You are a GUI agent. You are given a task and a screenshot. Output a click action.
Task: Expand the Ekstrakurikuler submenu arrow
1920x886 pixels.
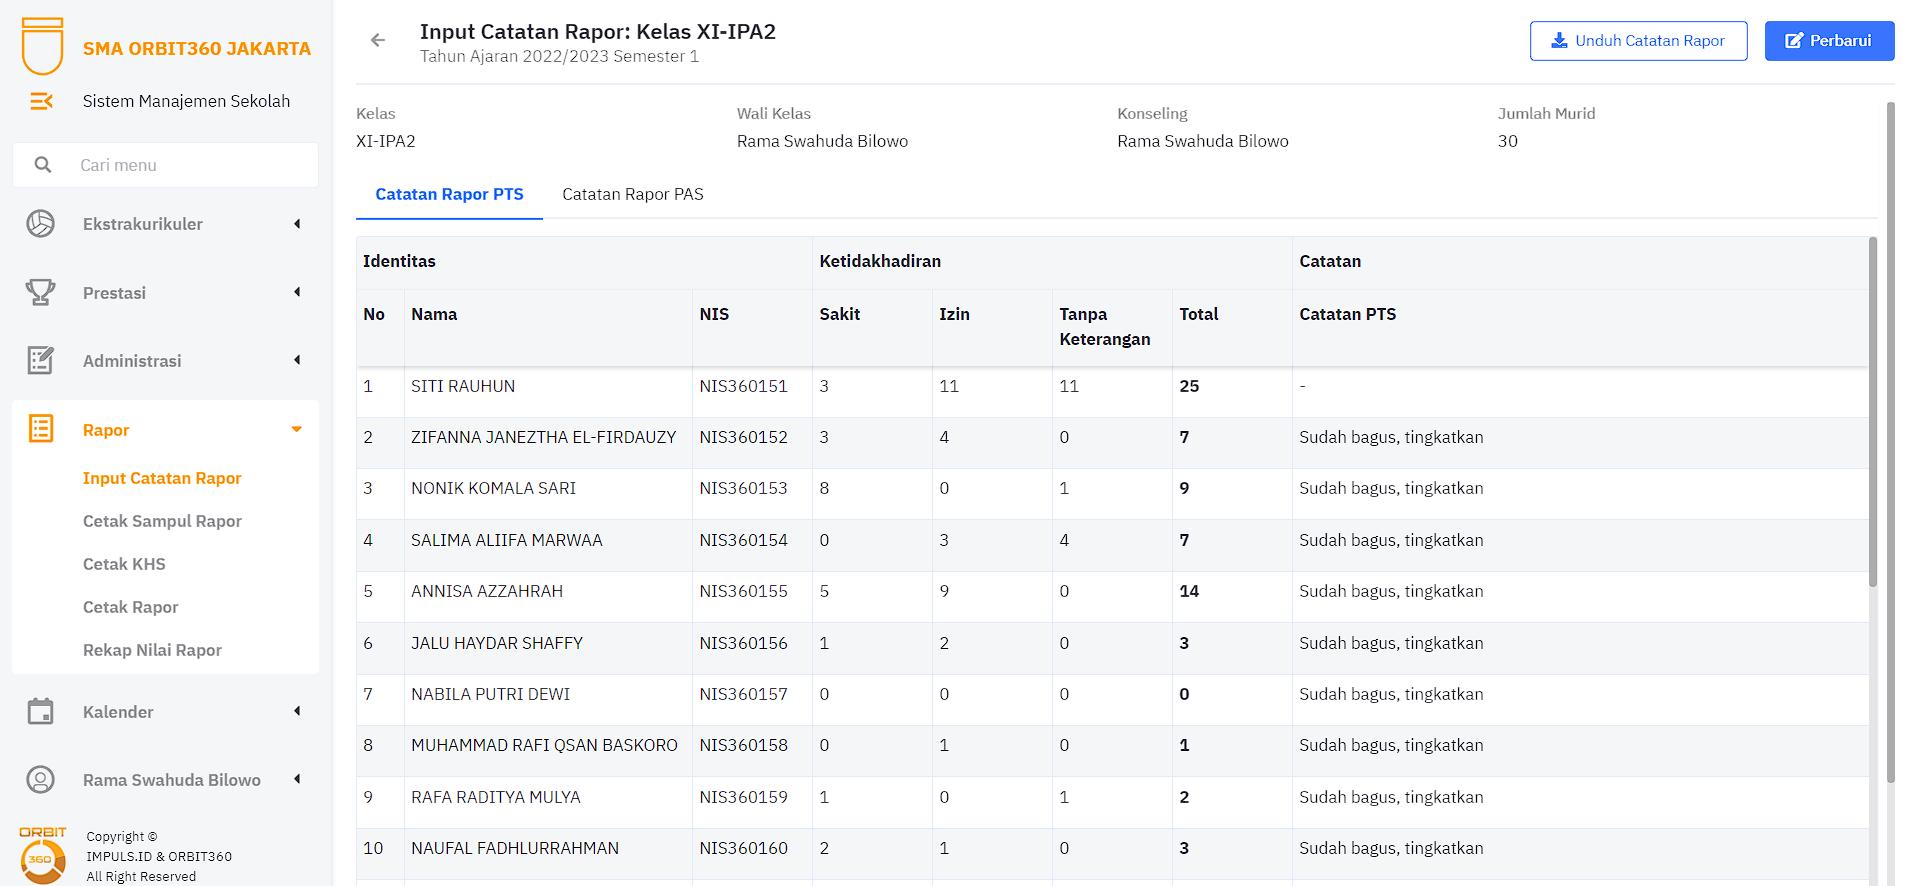click(297, 224)
